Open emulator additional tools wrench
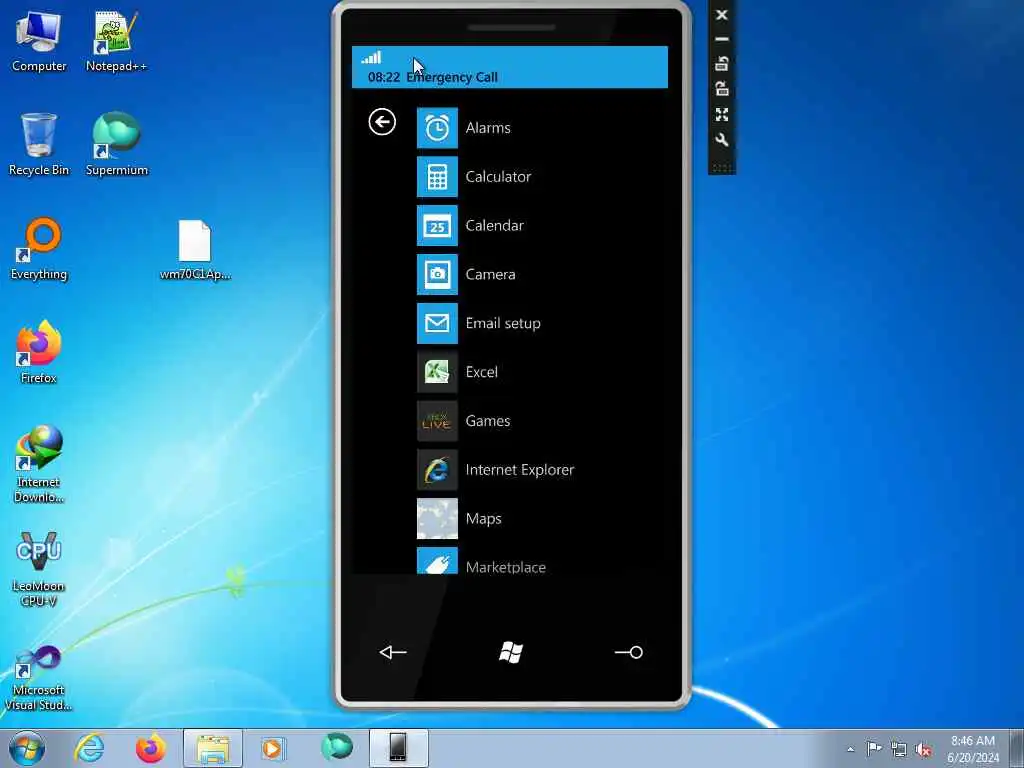Viewport: 1024px width, 768px height. (722, 140)
